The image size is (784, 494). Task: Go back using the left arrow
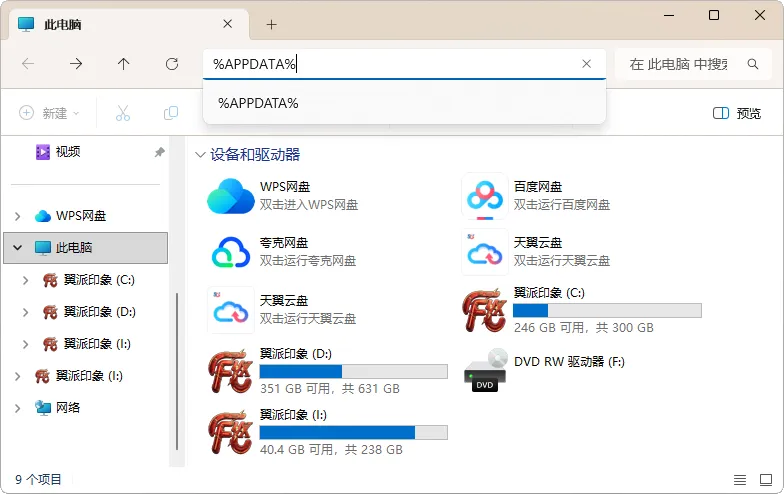(x=28, y=64)
